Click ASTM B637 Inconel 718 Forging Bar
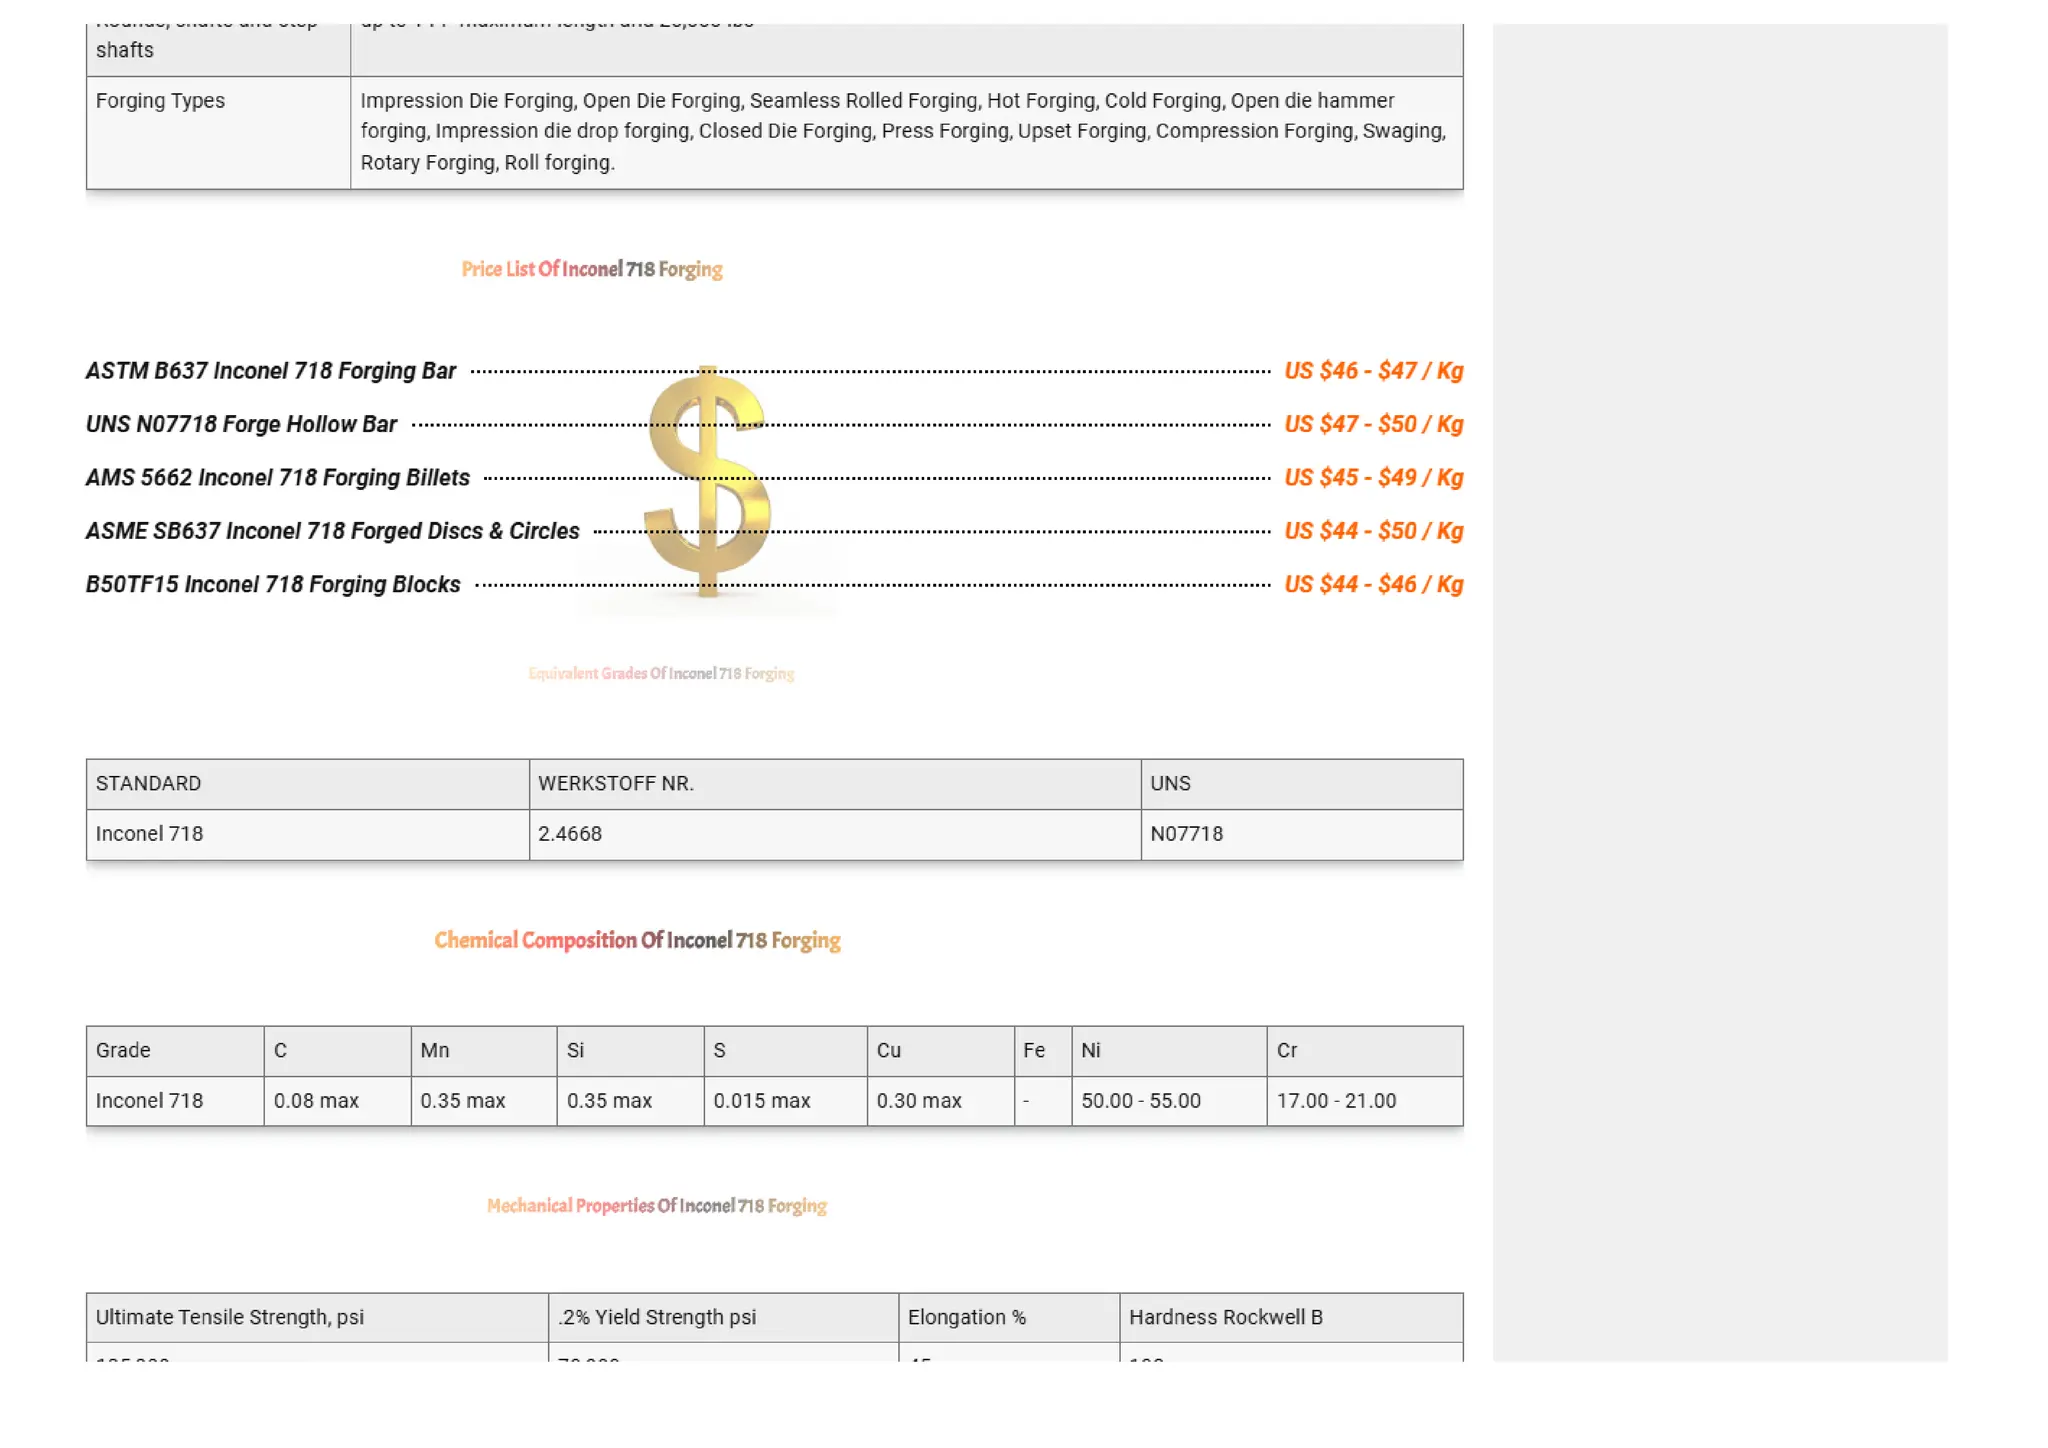The width and height of the screenshot is (2048, 1448). coord(270,371)
